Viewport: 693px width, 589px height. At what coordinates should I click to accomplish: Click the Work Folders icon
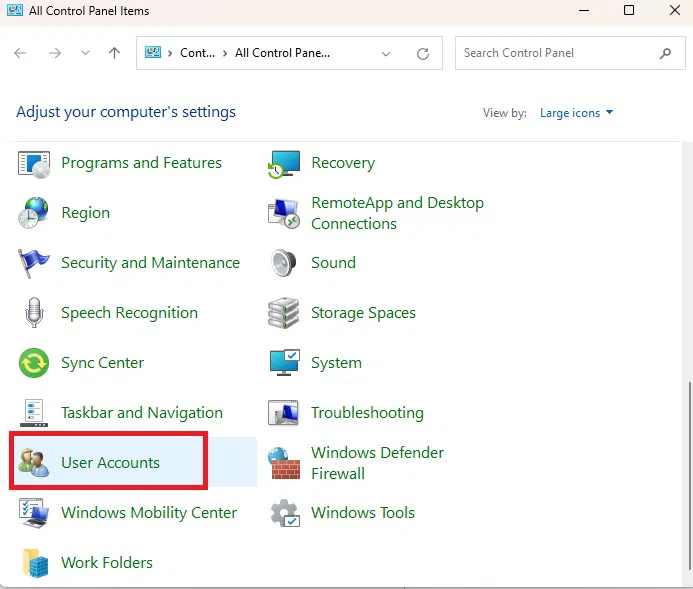click(x=34, y=563)
